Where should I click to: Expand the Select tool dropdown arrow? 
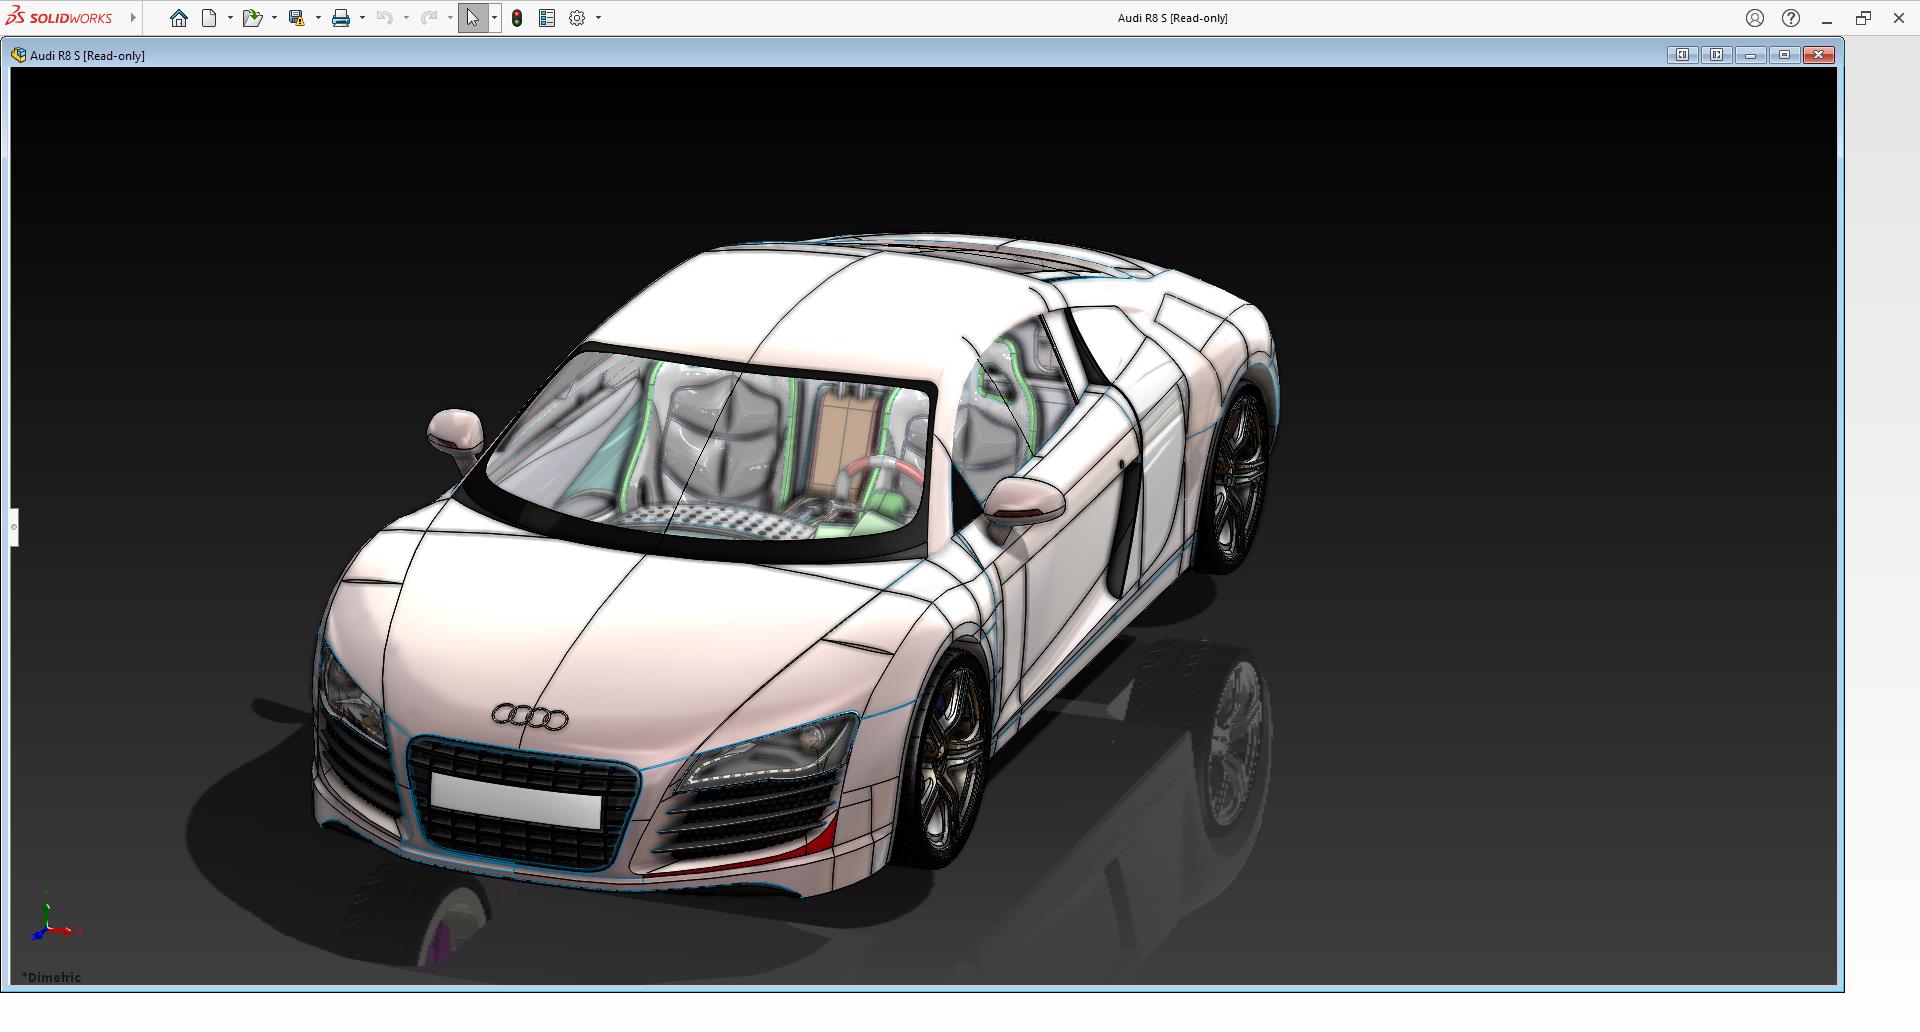point(494,18)
